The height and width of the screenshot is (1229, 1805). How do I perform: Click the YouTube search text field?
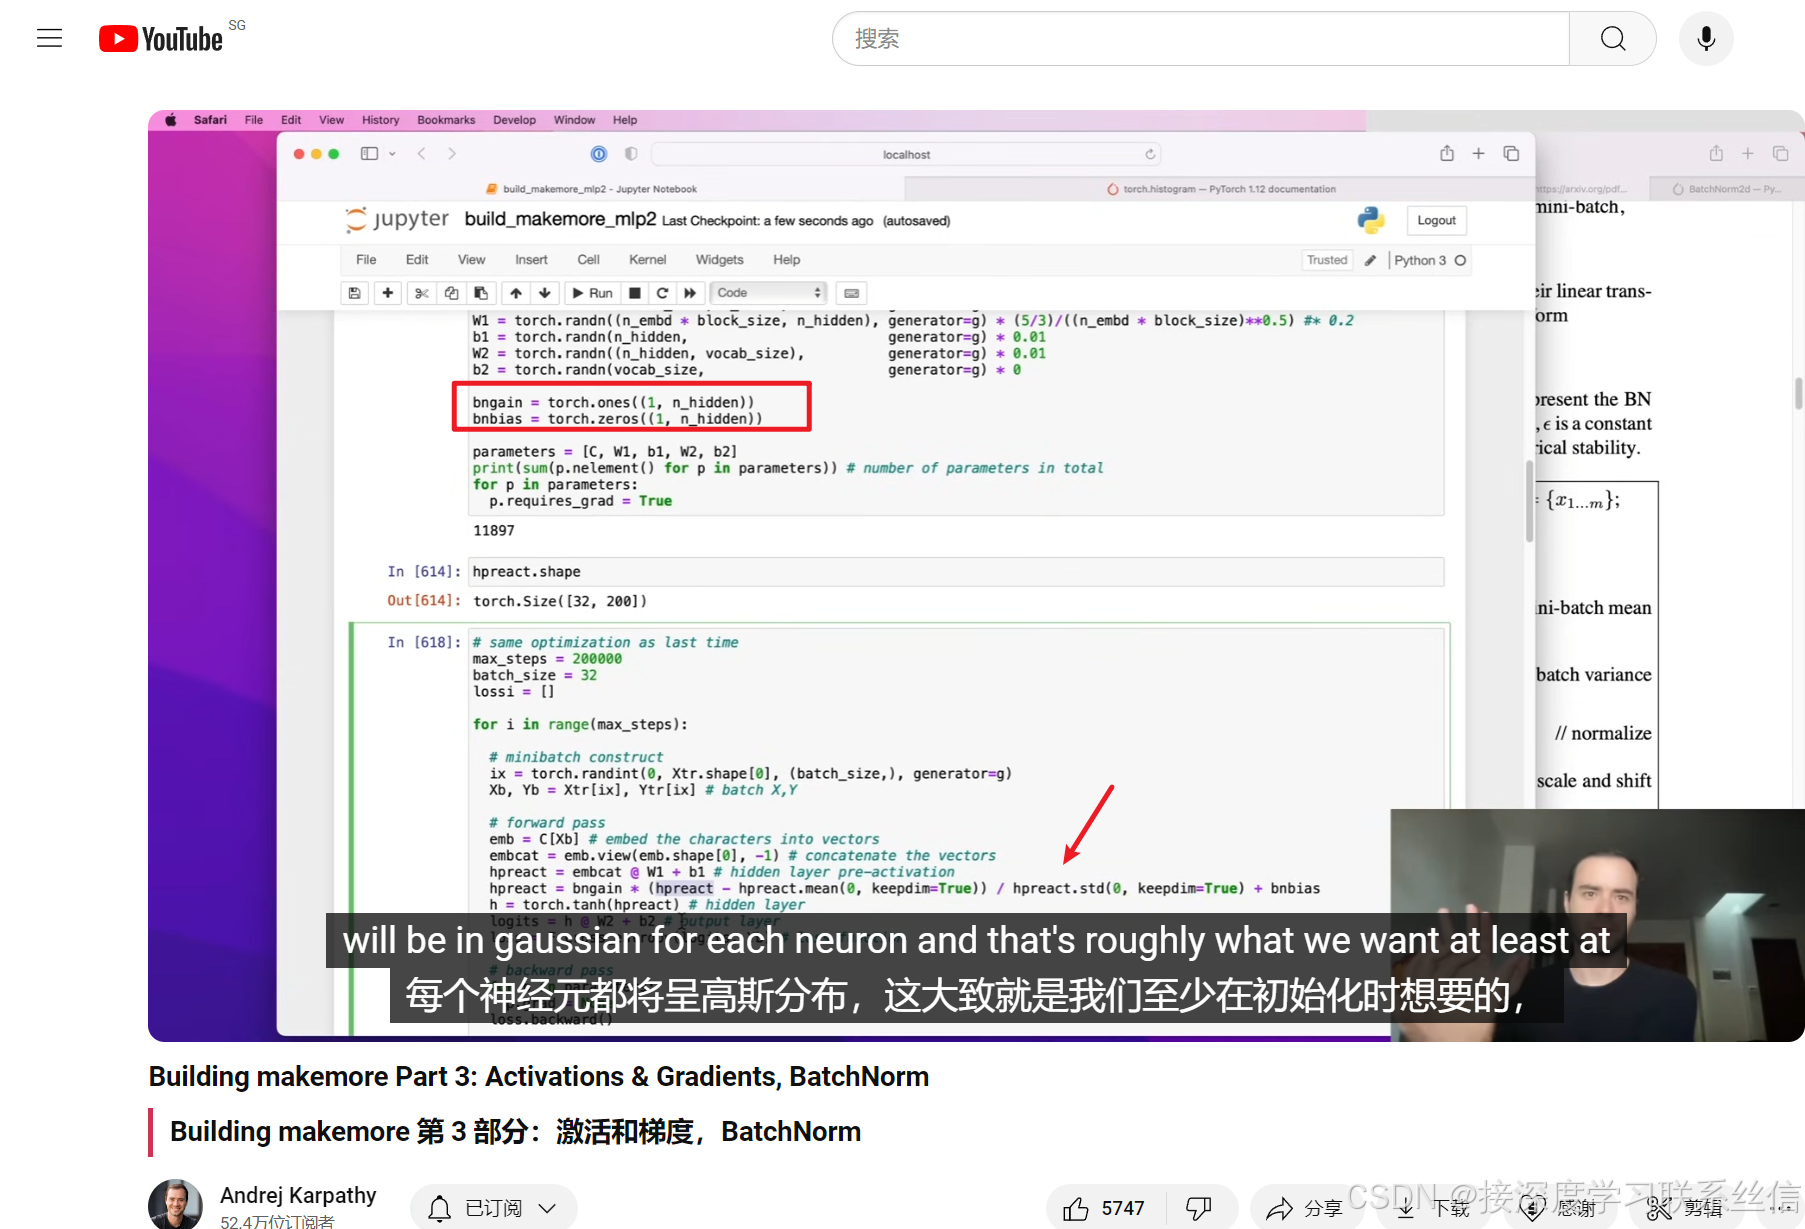[x=1200, y=39]
